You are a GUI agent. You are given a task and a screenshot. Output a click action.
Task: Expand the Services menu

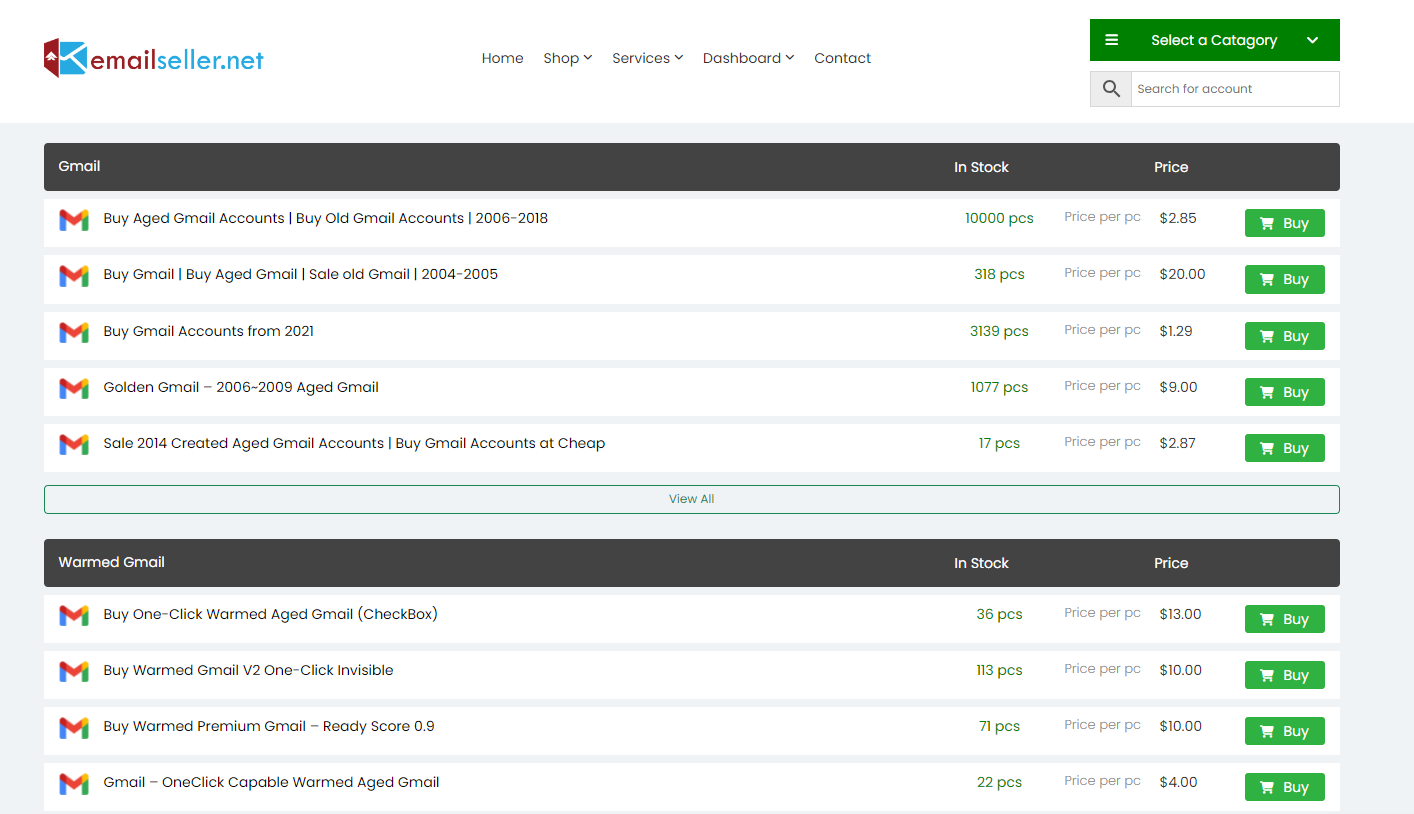point(648,58)
